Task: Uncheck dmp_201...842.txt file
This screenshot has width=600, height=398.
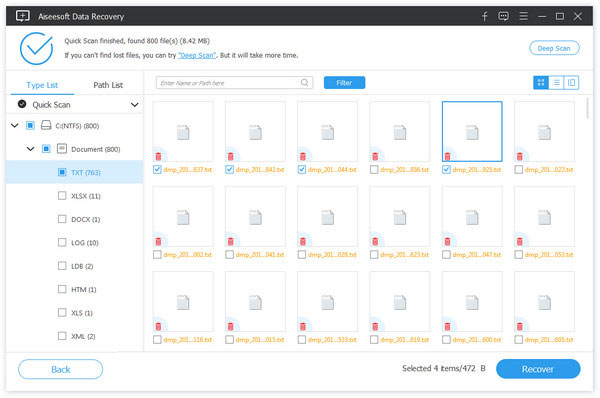Action: point(229,170)
